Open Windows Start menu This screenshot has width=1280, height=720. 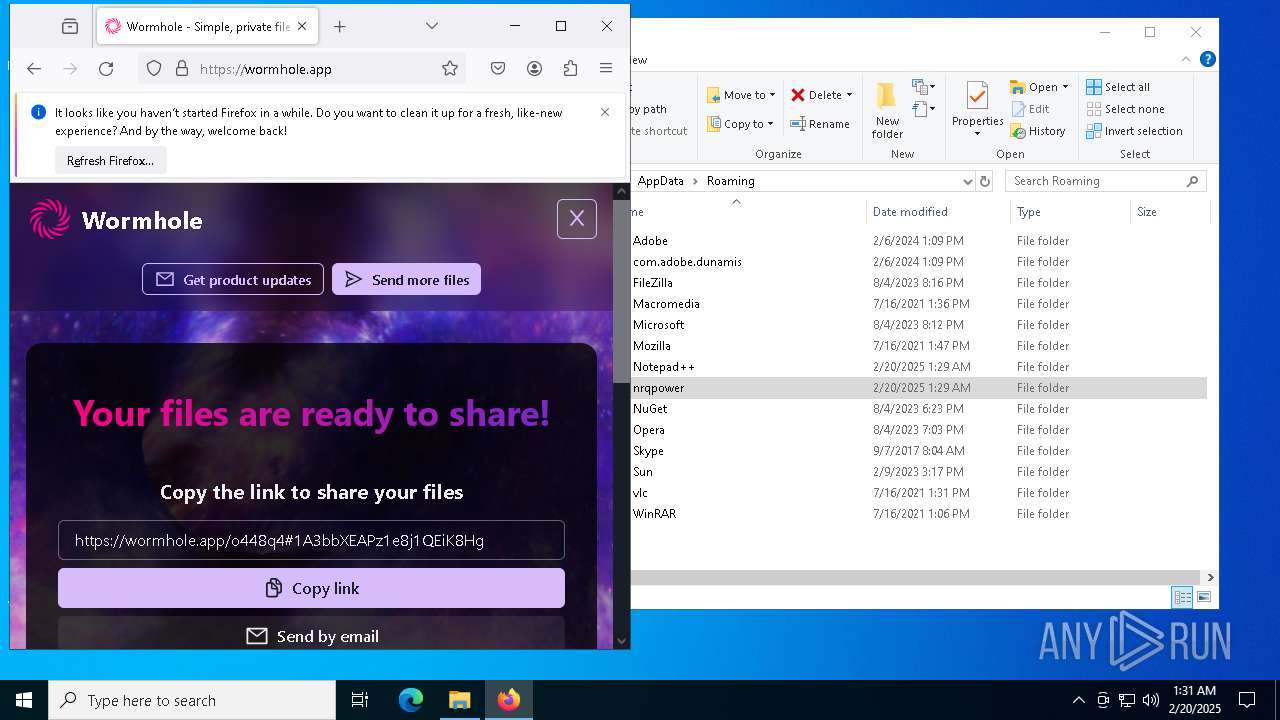point(24,700)
